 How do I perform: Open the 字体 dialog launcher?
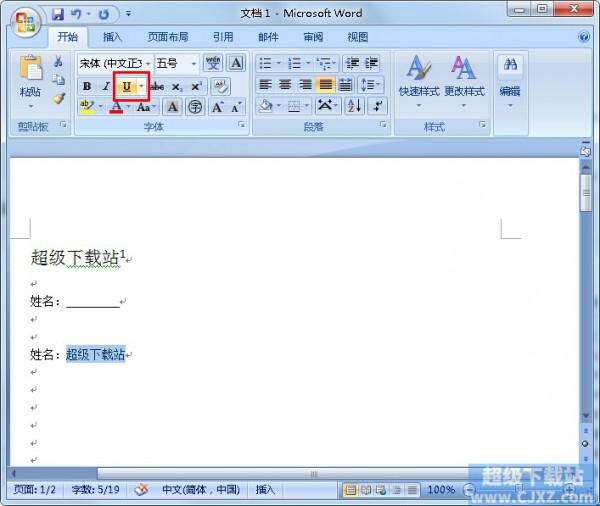tap(241, 124)
